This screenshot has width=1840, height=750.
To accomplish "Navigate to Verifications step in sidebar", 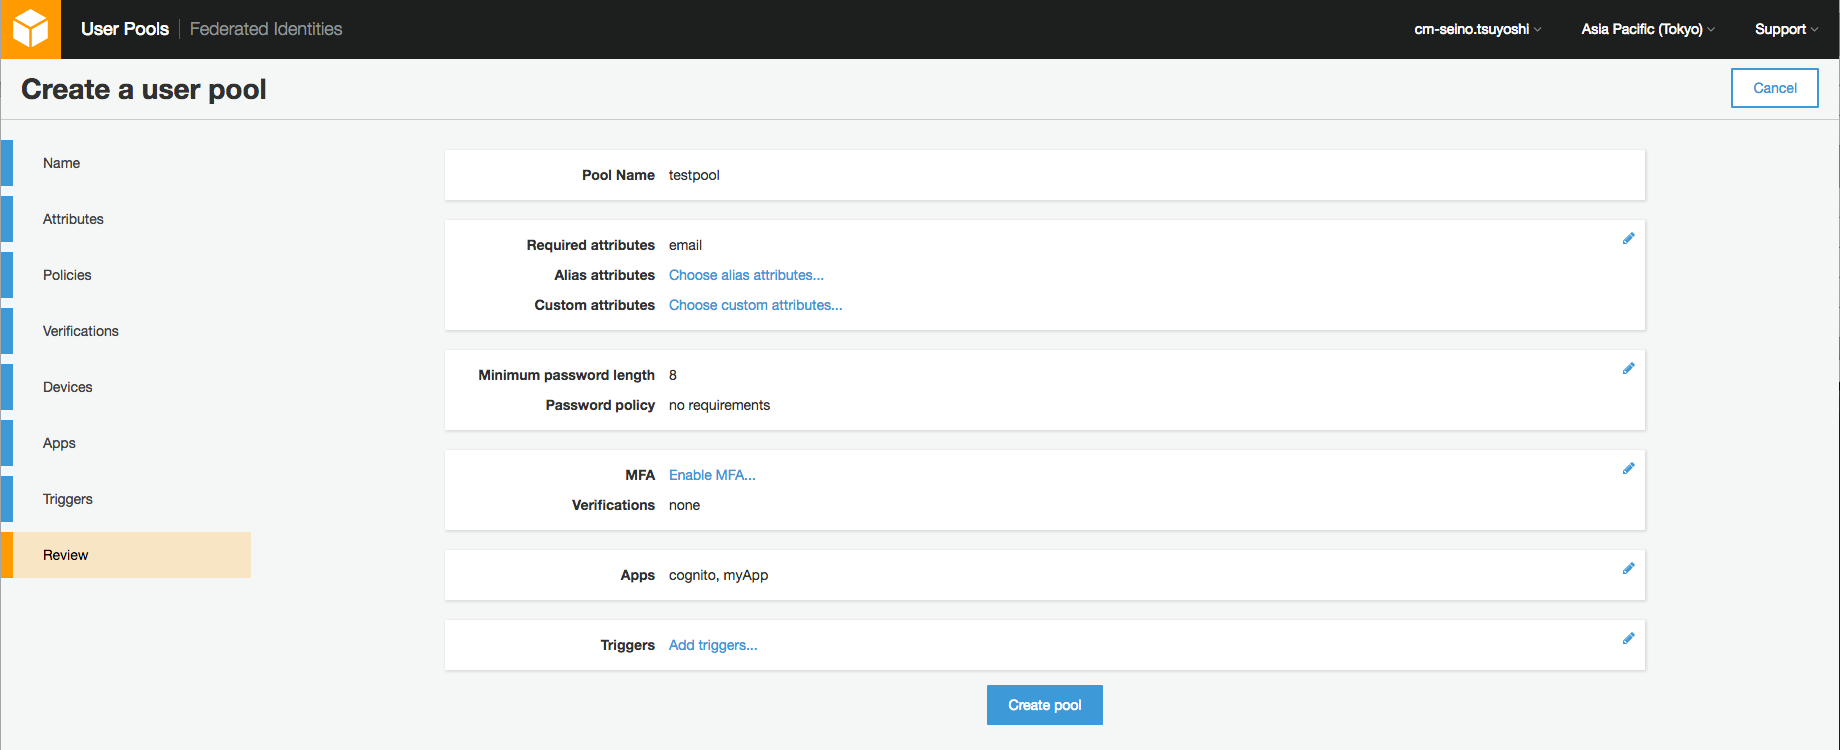I will coord(80,331).
